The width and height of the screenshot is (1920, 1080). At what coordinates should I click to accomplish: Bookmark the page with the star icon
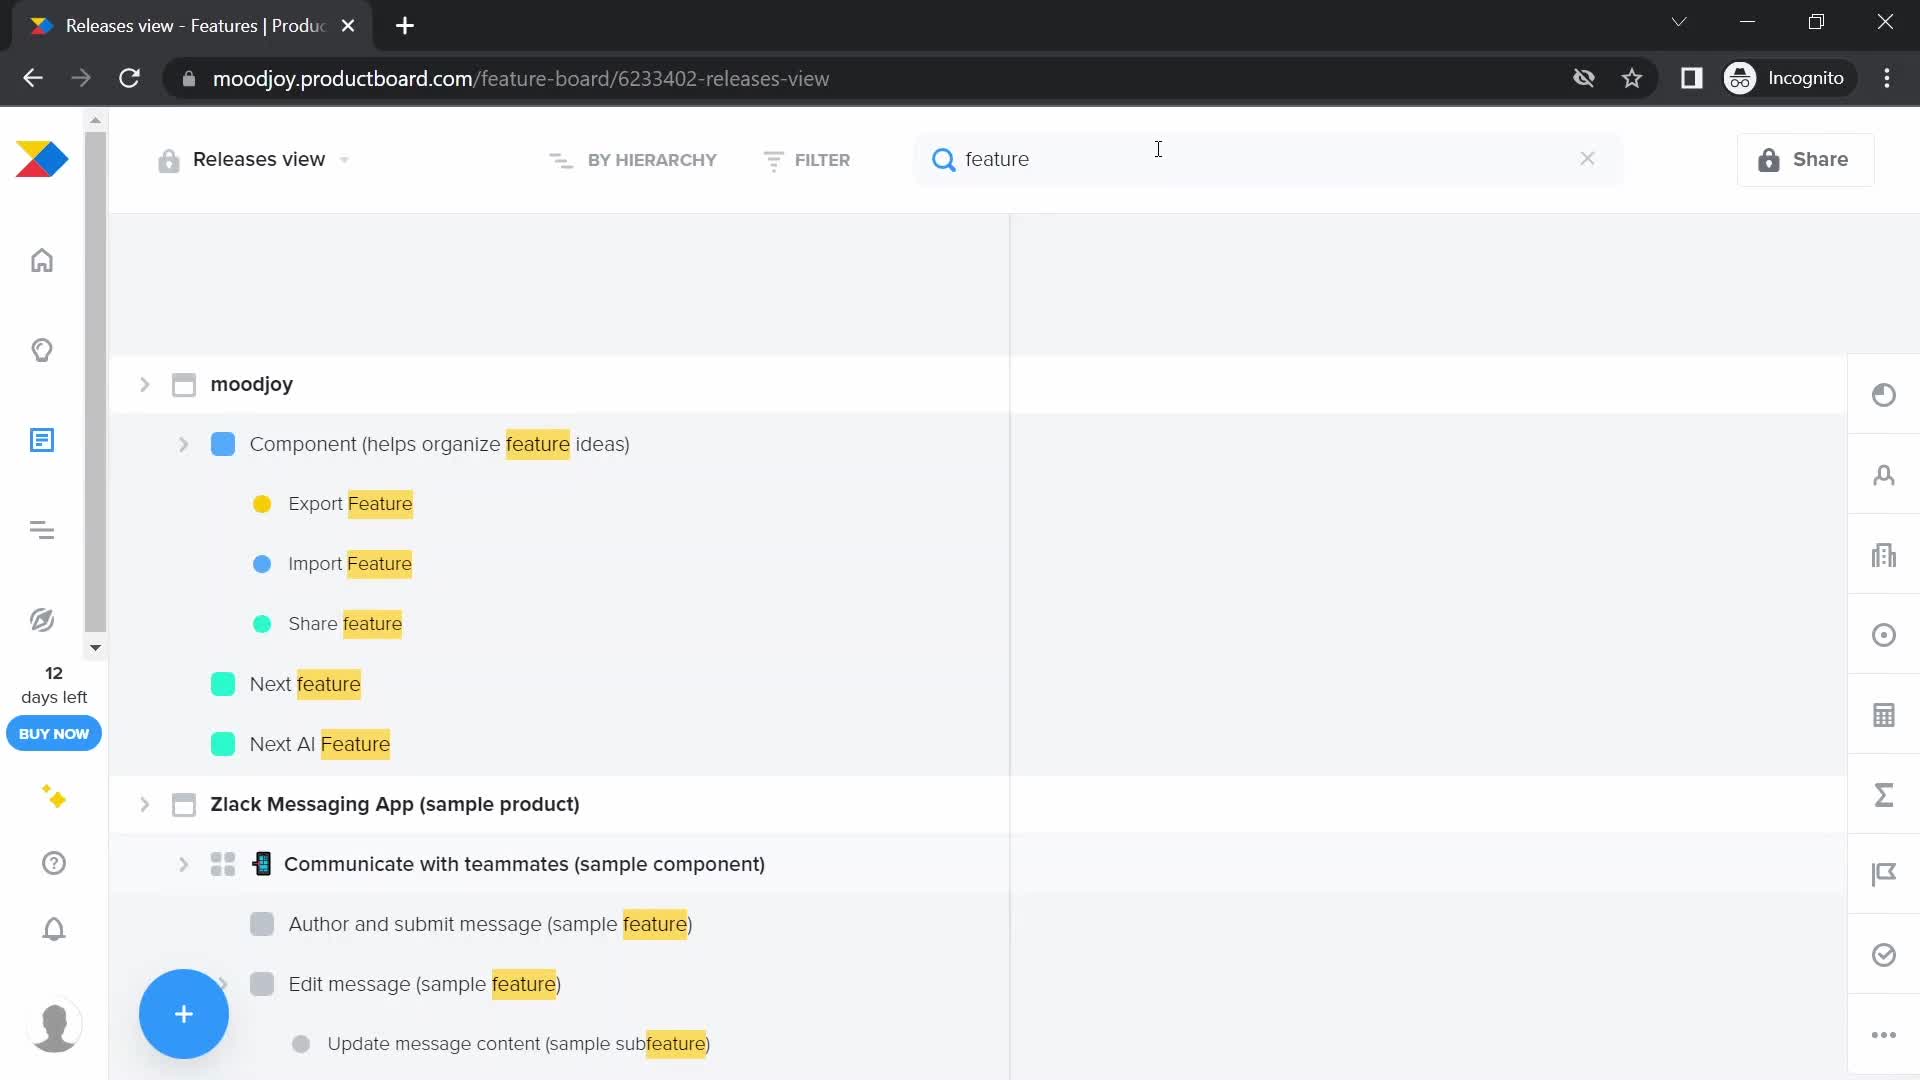point(1632,78)
